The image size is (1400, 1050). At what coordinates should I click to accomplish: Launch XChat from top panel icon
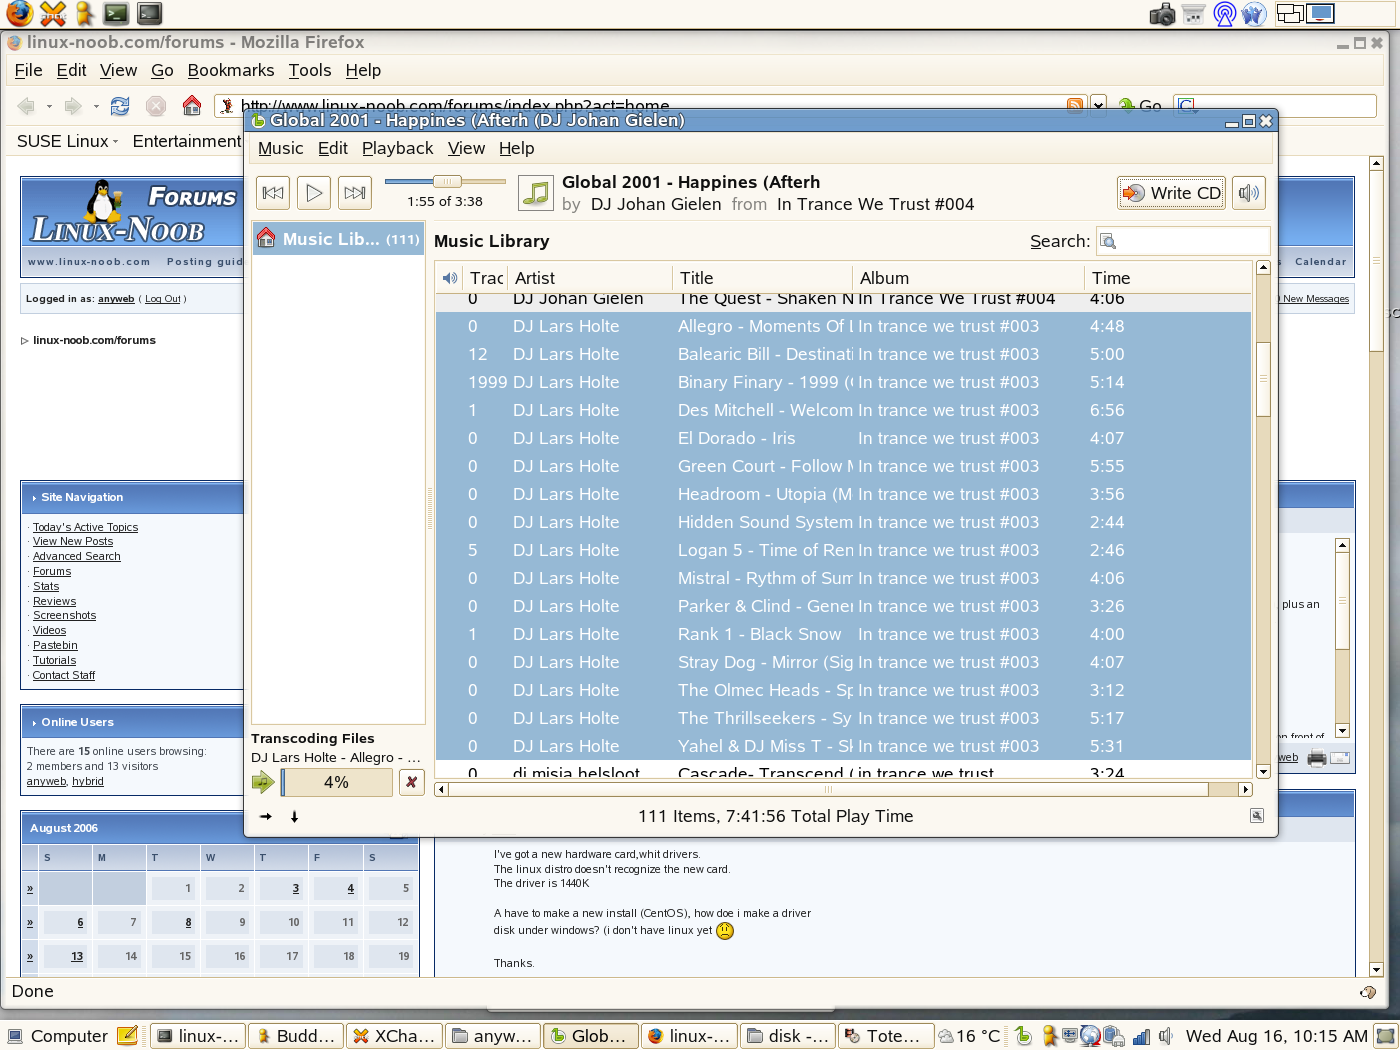coord(52,14)
